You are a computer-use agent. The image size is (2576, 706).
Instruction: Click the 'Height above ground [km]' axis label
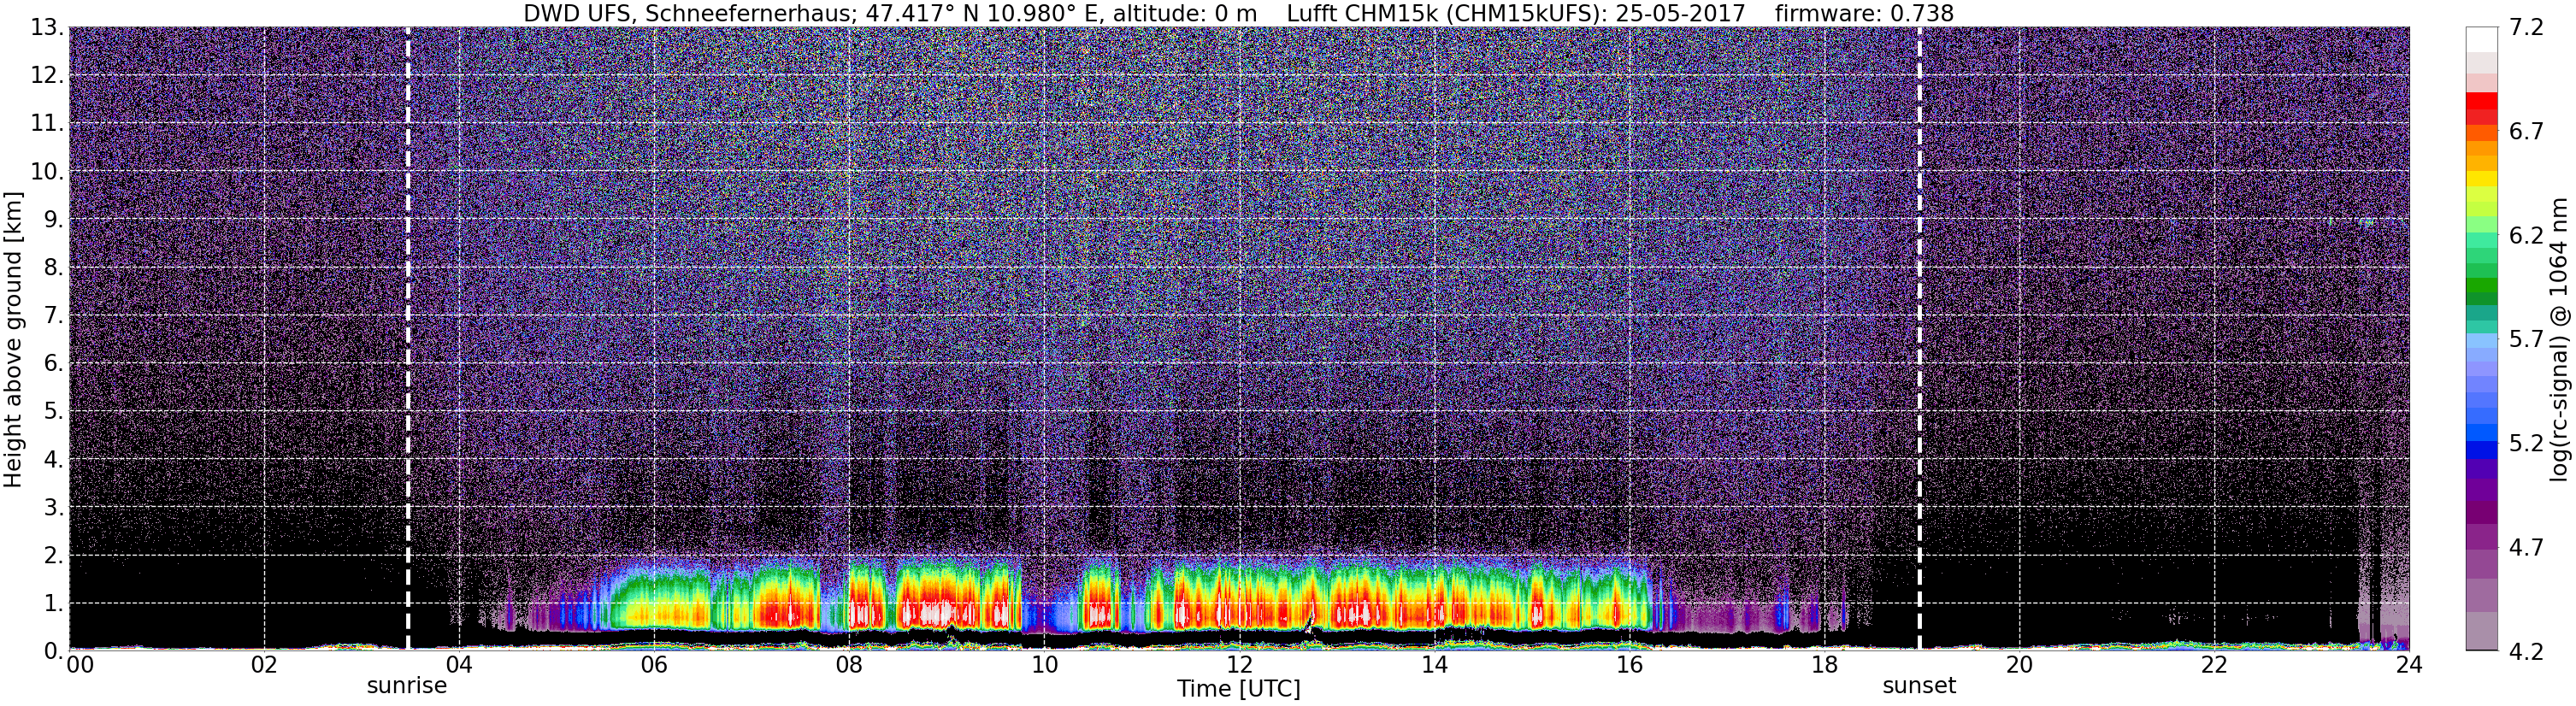click(x=13, y=339)
